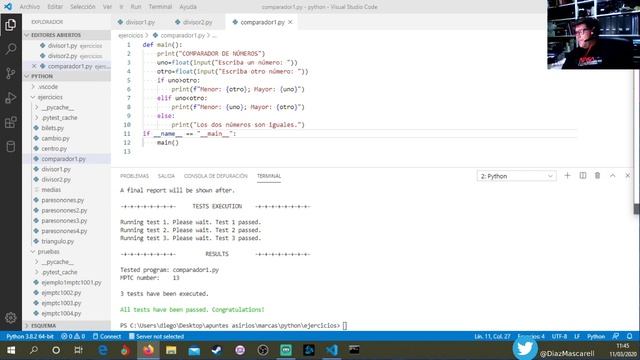Screen dimensions: 640x360
Task: Open billets.py in the explorer tree
Action: [66, 128]
